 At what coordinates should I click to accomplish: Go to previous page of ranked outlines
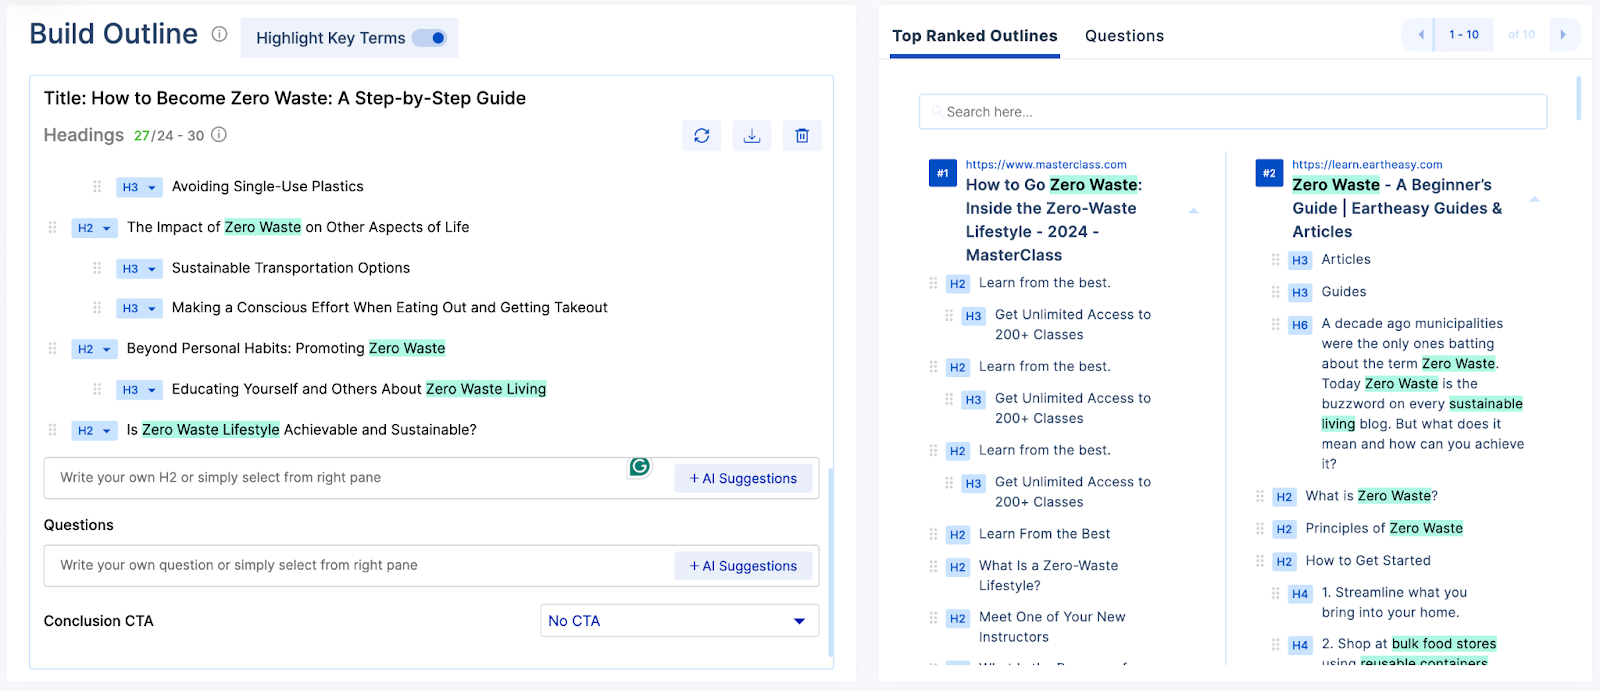pos(1420,35)
